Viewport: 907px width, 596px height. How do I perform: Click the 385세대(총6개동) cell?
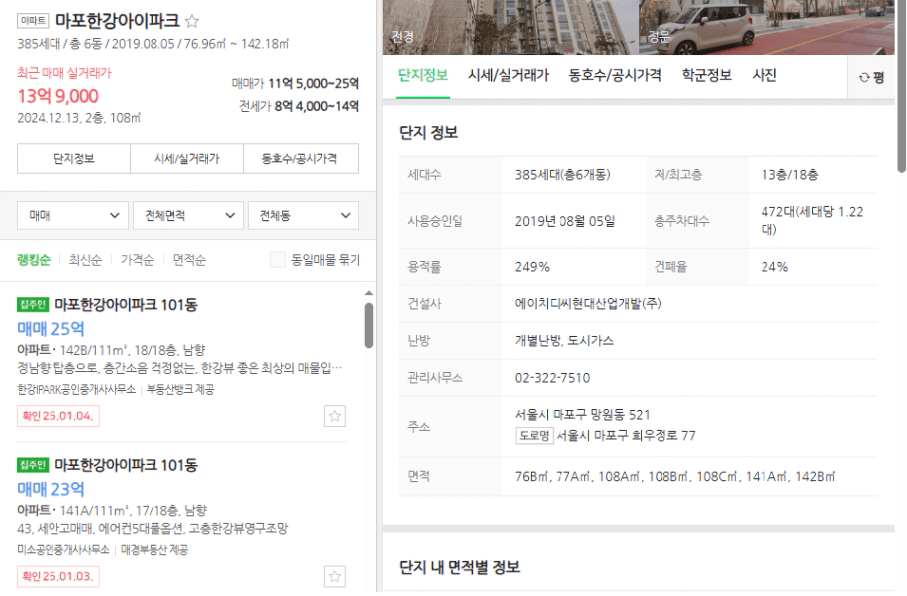click(x=562, y=175)
